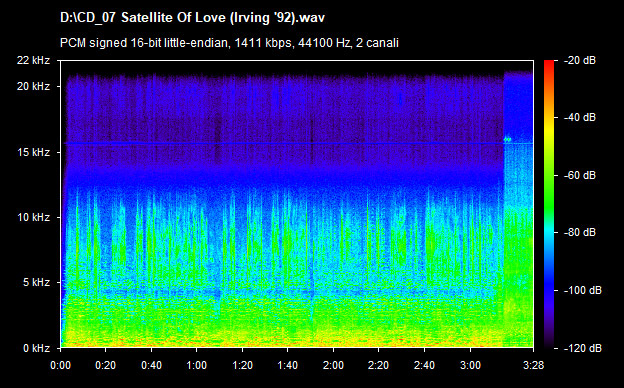Click the 0:20 time marker
This screenshot has height=388, width=624.
point(105,365)
